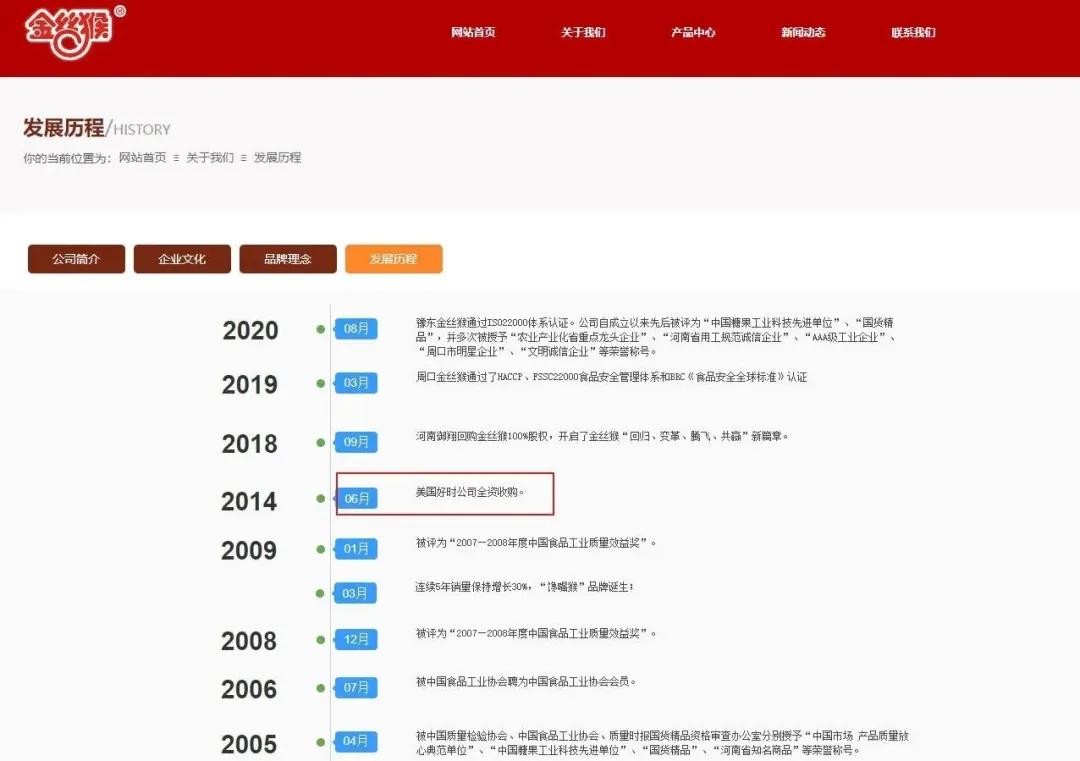Image resolution: width=1080 pixels, height=761 pixels.
Task: Click the green dot beside 2020
Action: 320,329
